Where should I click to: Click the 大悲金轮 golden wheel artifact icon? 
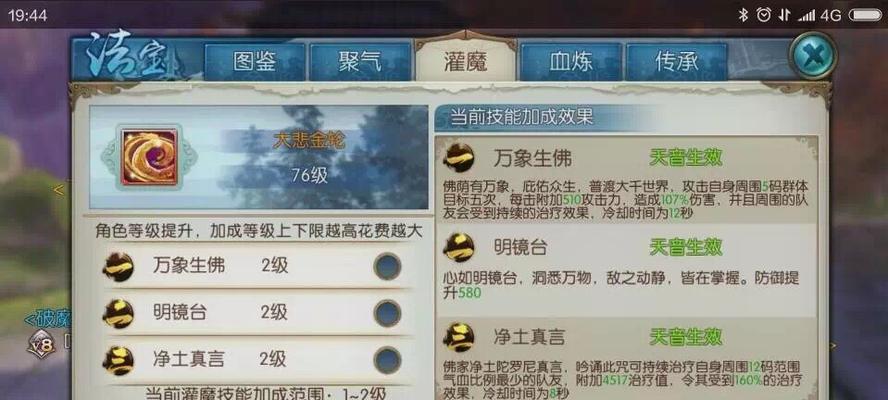150,158
